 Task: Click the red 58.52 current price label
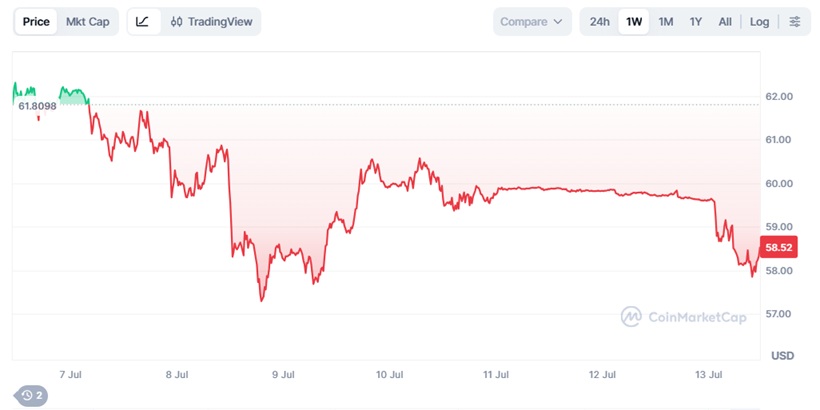[779, 248]
